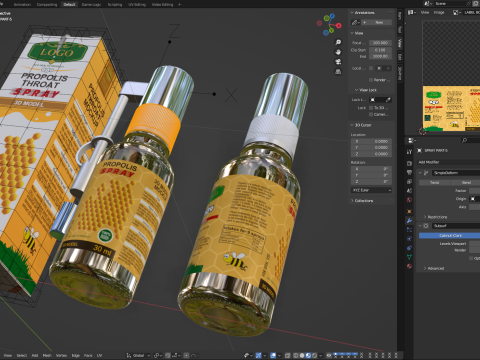Screen dimensions: 480x360
Task: Expand the Collections panel
Action: coord(352,201)
